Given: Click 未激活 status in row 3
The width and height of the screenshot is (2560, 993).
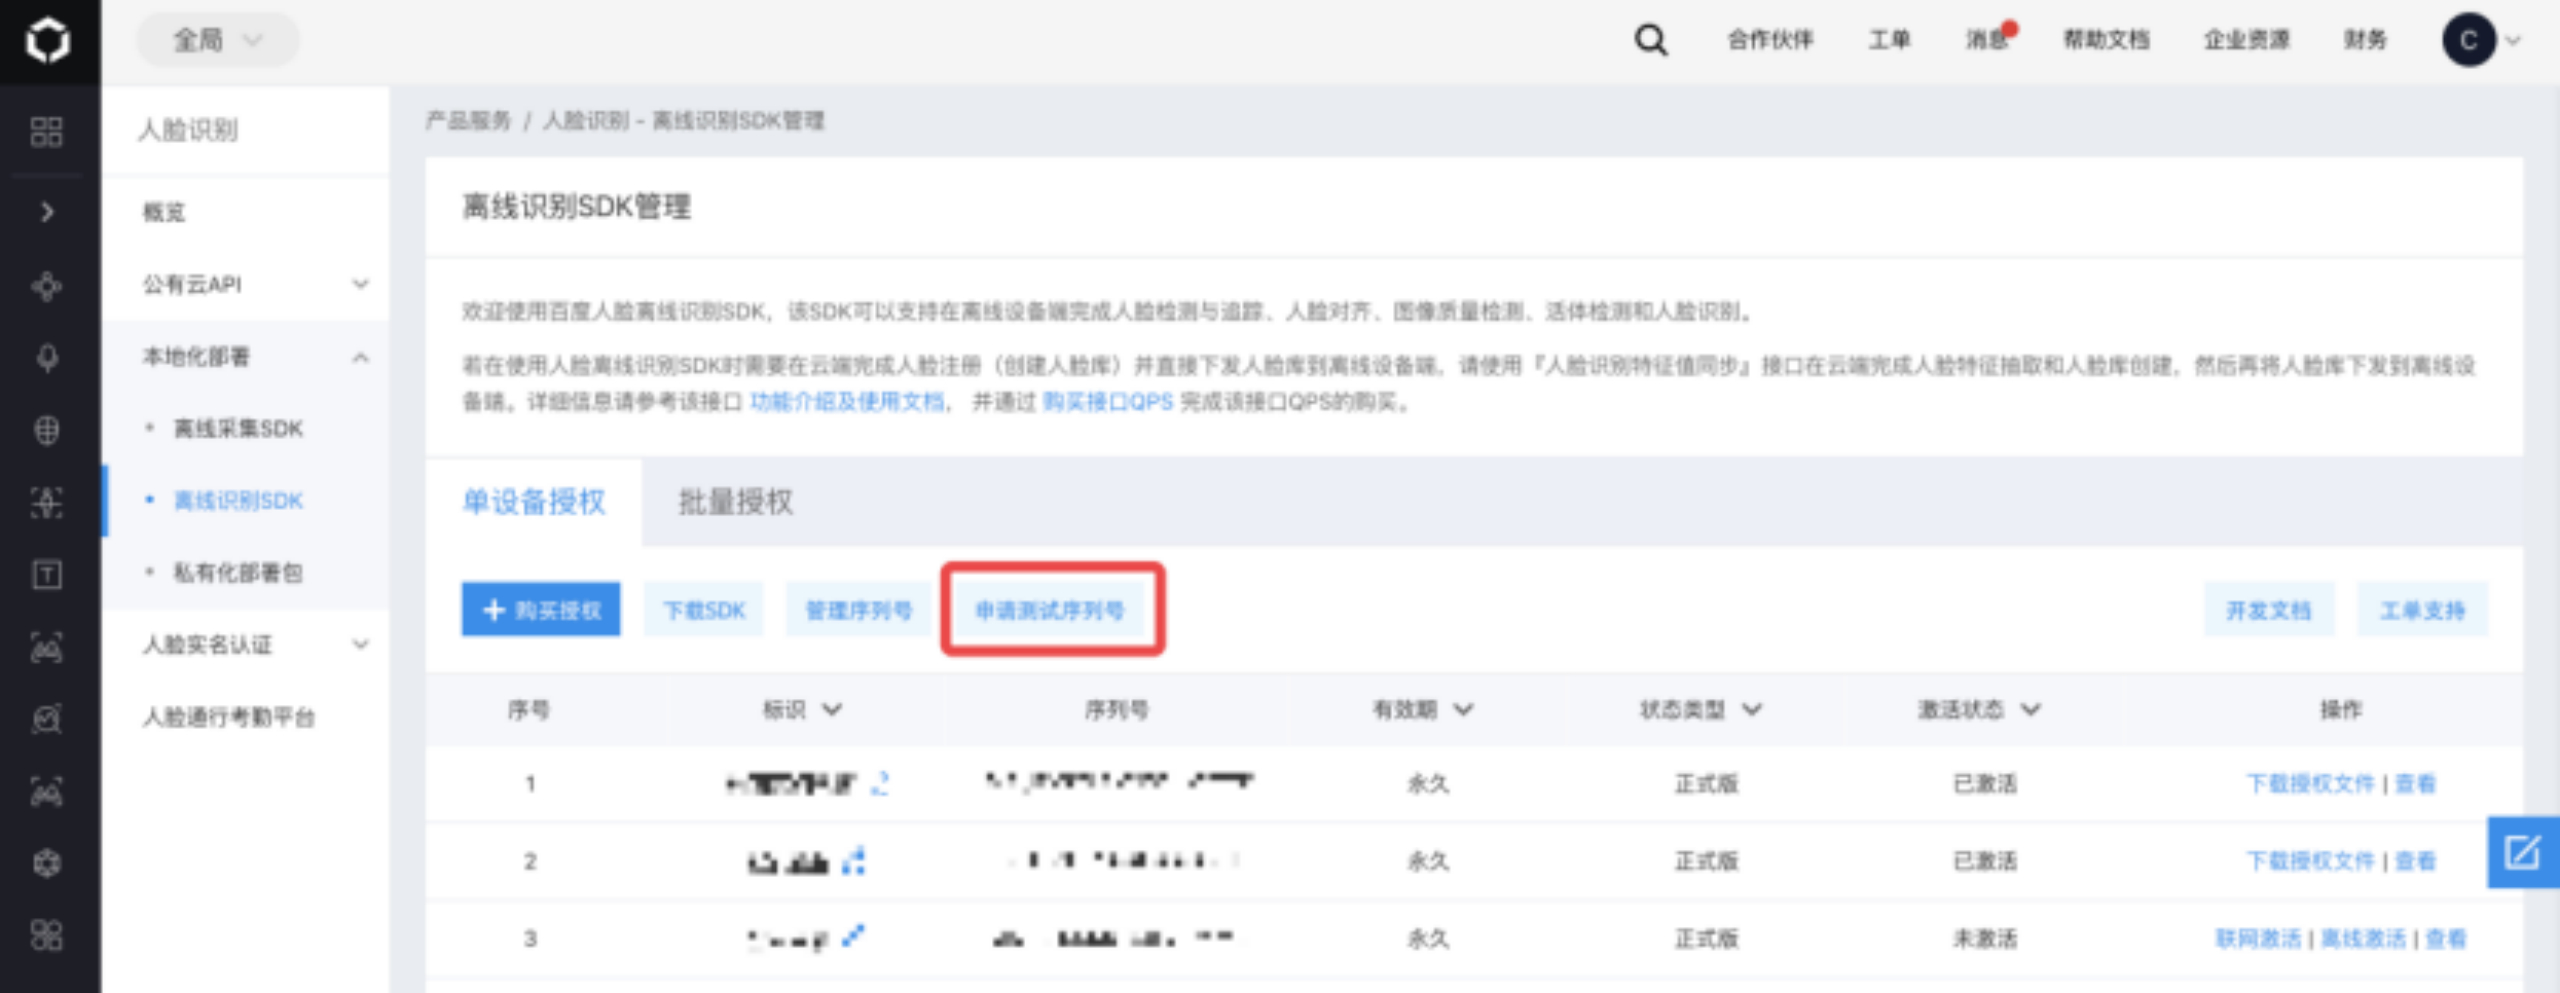Looking at the screenshot, I should 1985,938.
